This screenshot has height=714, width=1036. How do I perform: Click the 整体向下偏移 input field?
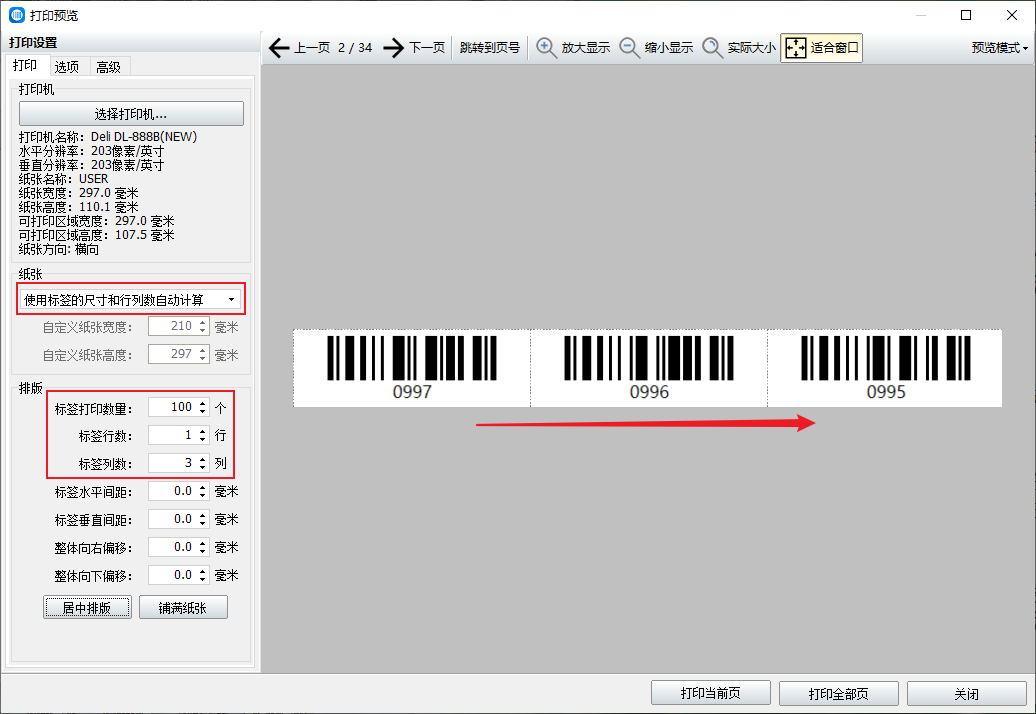tap(172, 575)
